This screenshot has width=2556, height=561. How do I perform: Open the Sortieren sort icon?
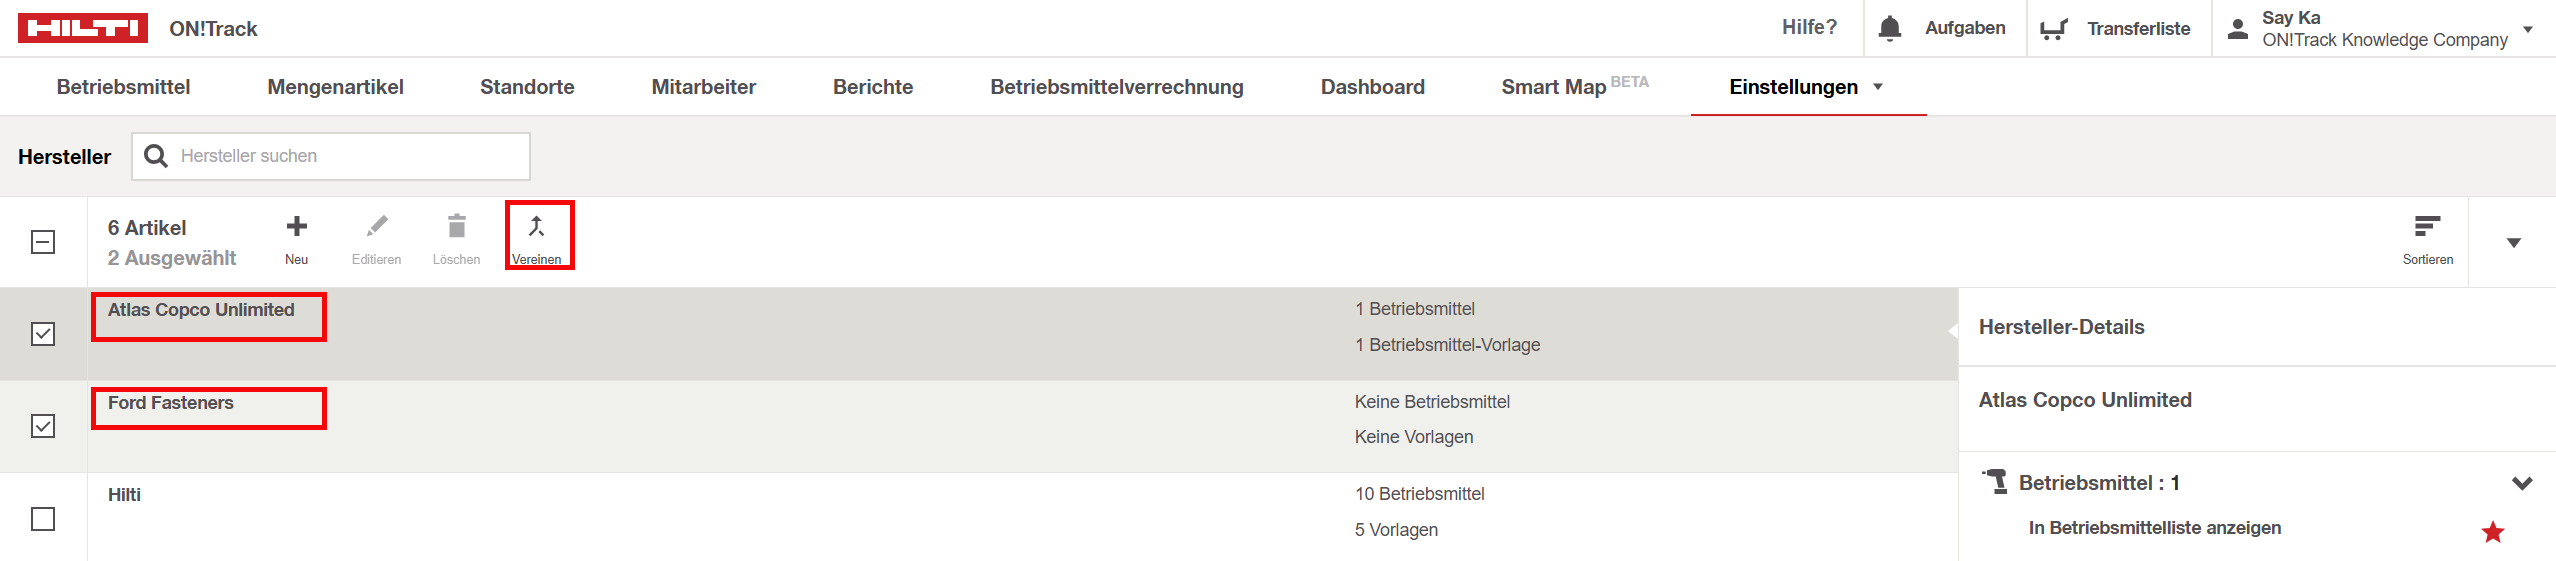(x=2427, y=226)
